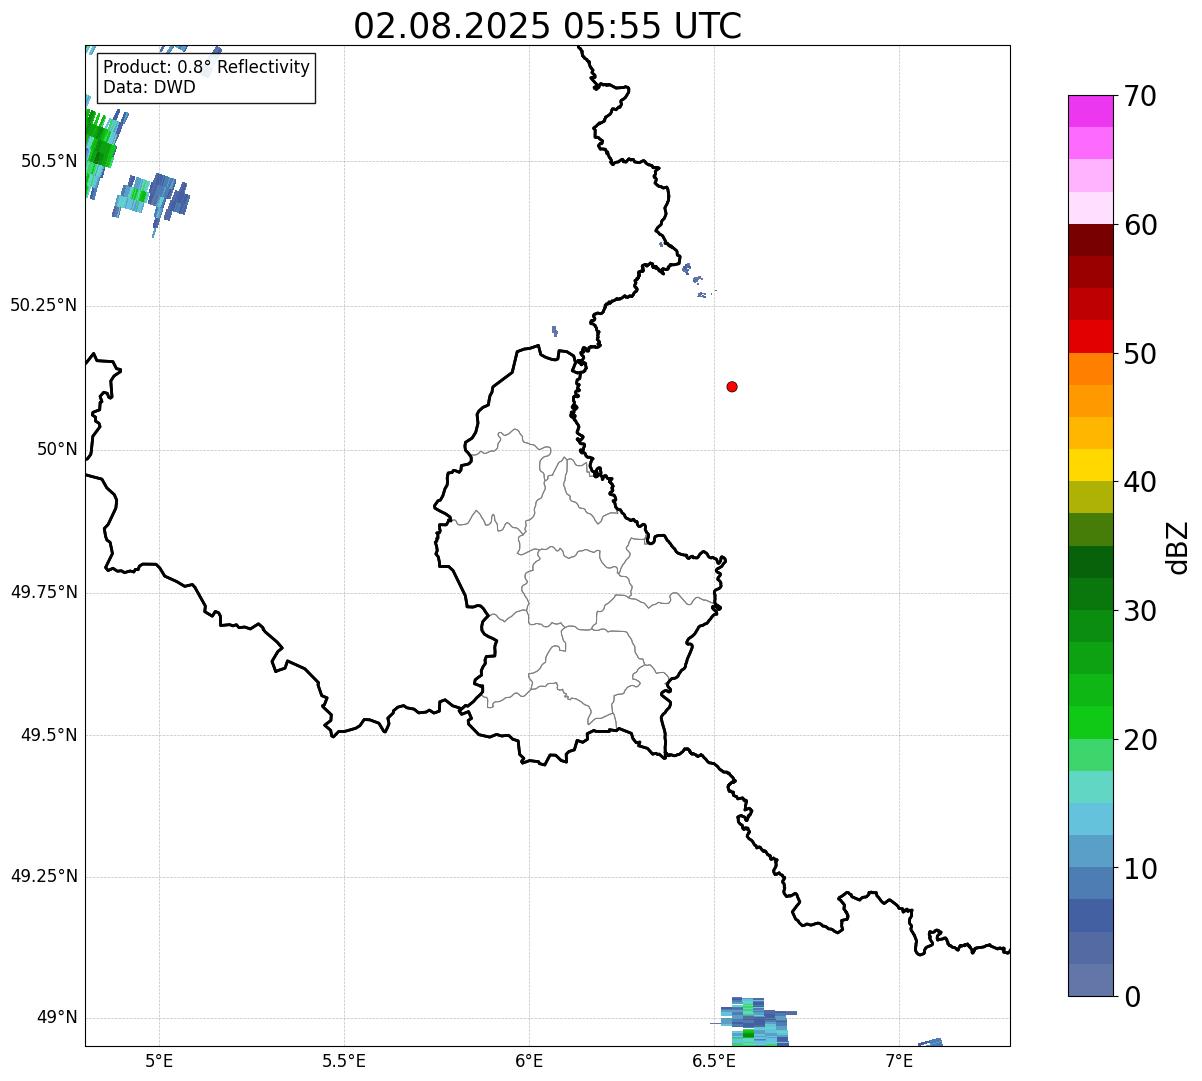The image size is (1202, 1081).
Task: Click the 50.25°N latitude label
Action: 44,305
